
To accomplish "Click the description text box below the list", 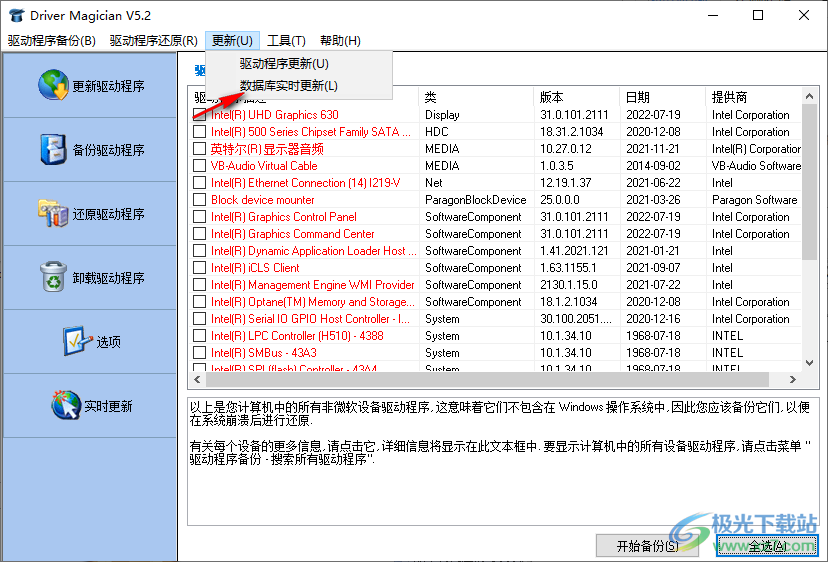I will [503, 461].
